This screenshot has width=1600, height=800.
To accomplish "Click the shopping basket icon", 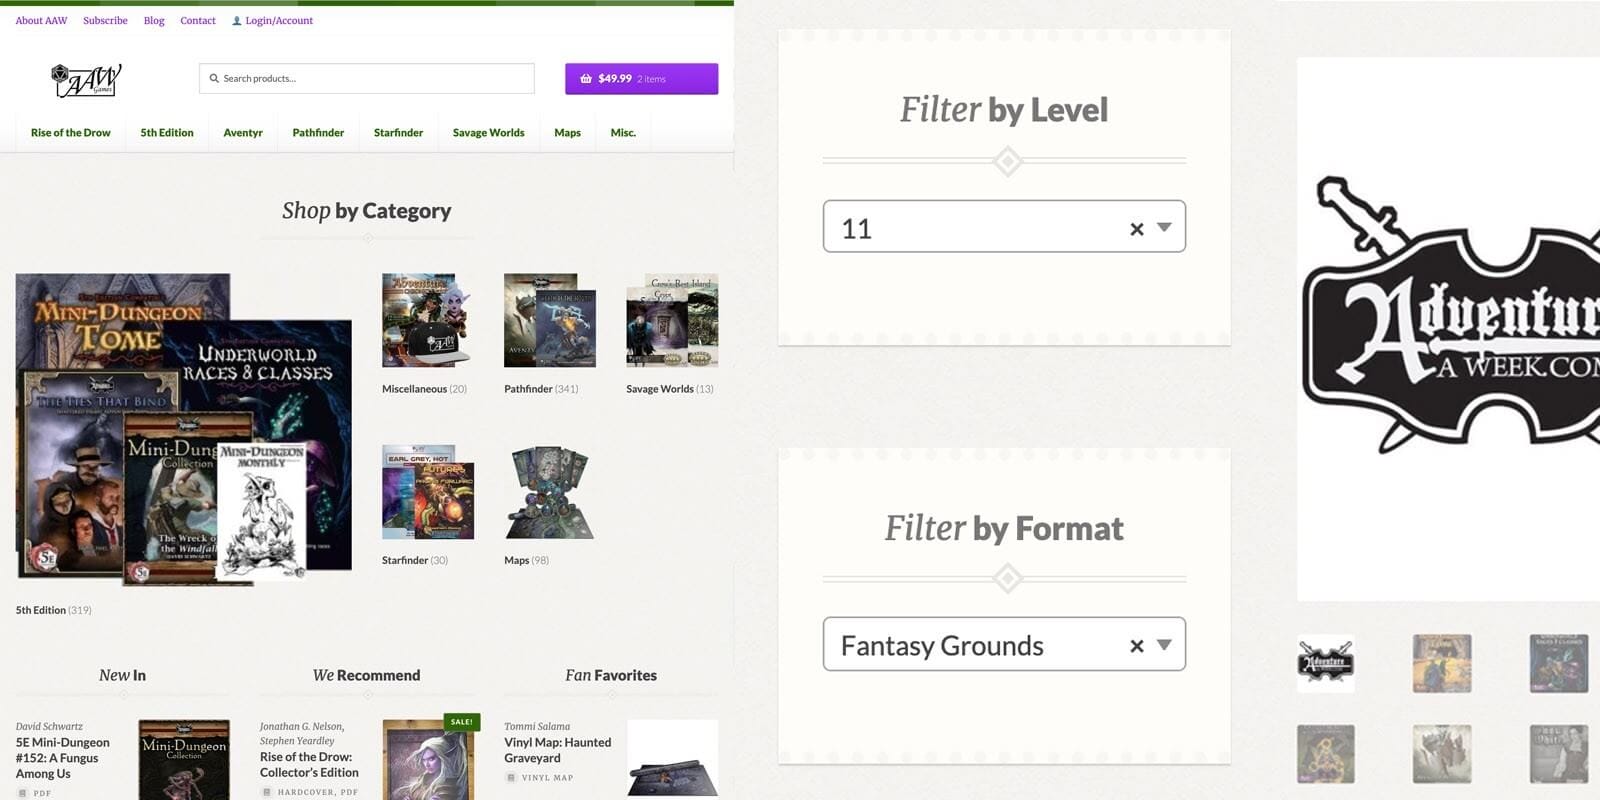I will click(x=586, y=78).
